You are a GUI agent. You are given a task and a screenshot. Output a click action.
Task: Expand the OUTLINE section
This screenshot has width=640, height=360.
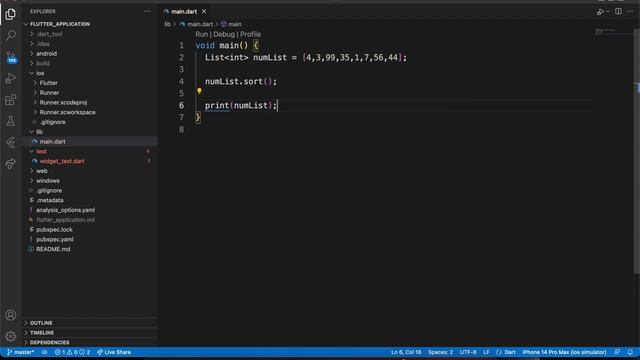click(41, 323)
